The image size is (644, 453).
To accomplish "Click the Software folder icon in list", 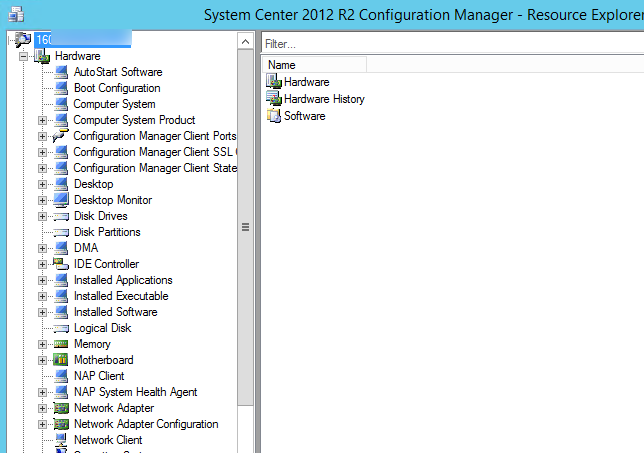I will pyautogui.click(x=274, y=115).
